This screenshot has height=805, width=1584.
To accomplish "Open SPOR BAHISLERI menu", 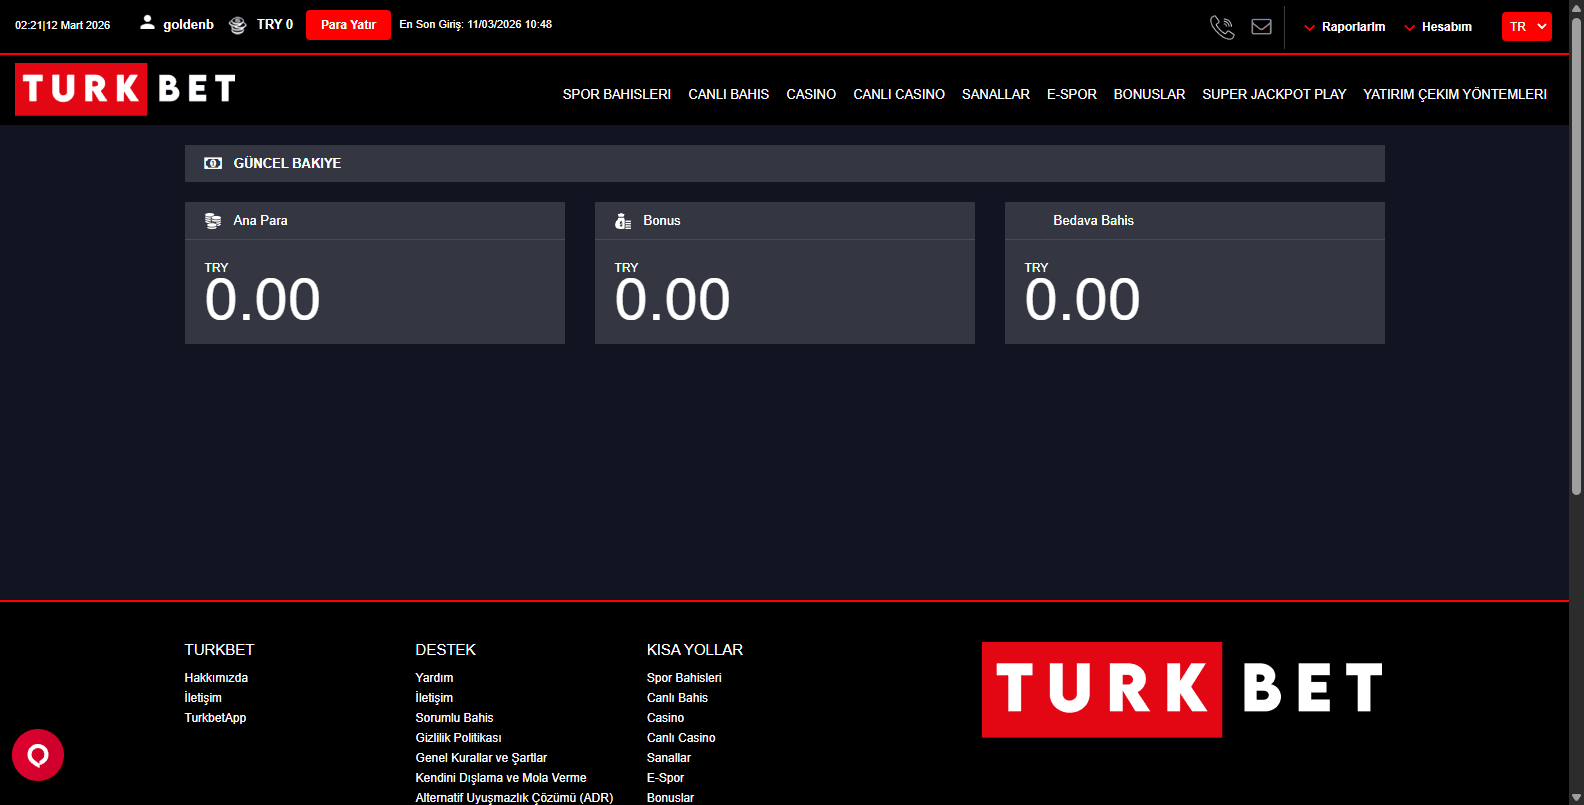I will pyautogui.click(x=617, y=94).
